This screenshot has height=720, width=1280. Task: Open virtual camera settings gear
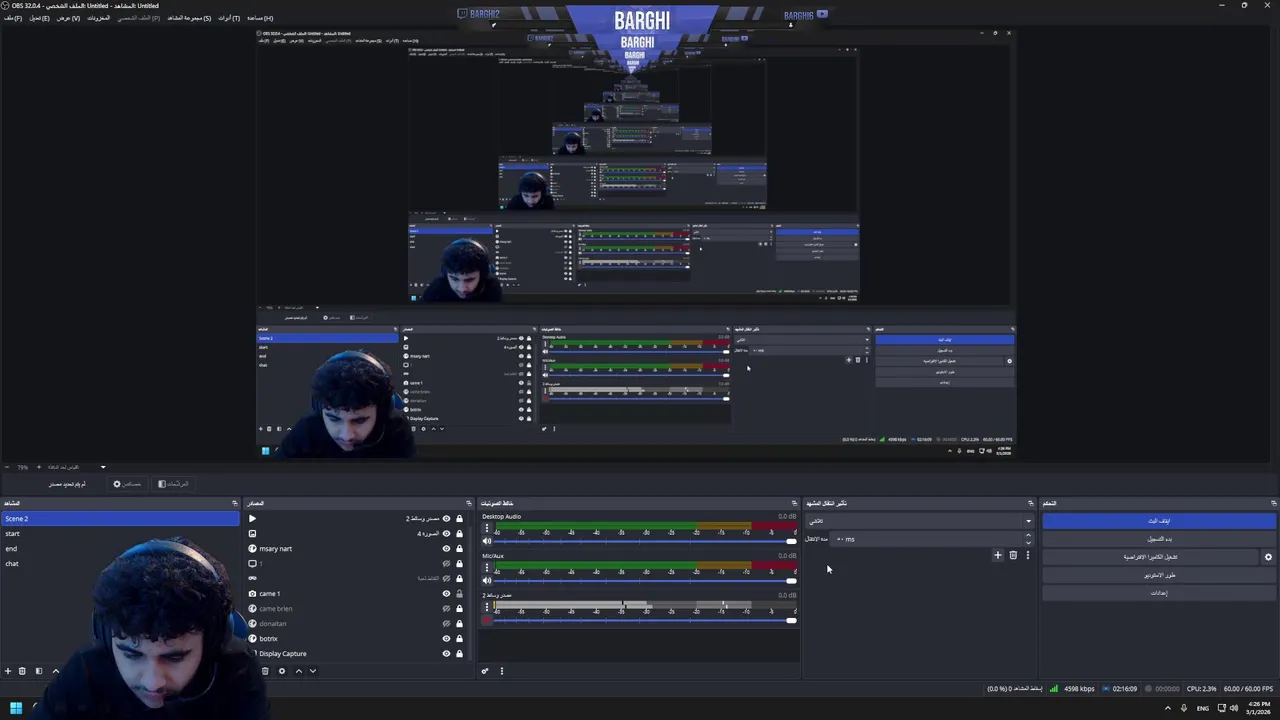click(x=1268, y=557)
